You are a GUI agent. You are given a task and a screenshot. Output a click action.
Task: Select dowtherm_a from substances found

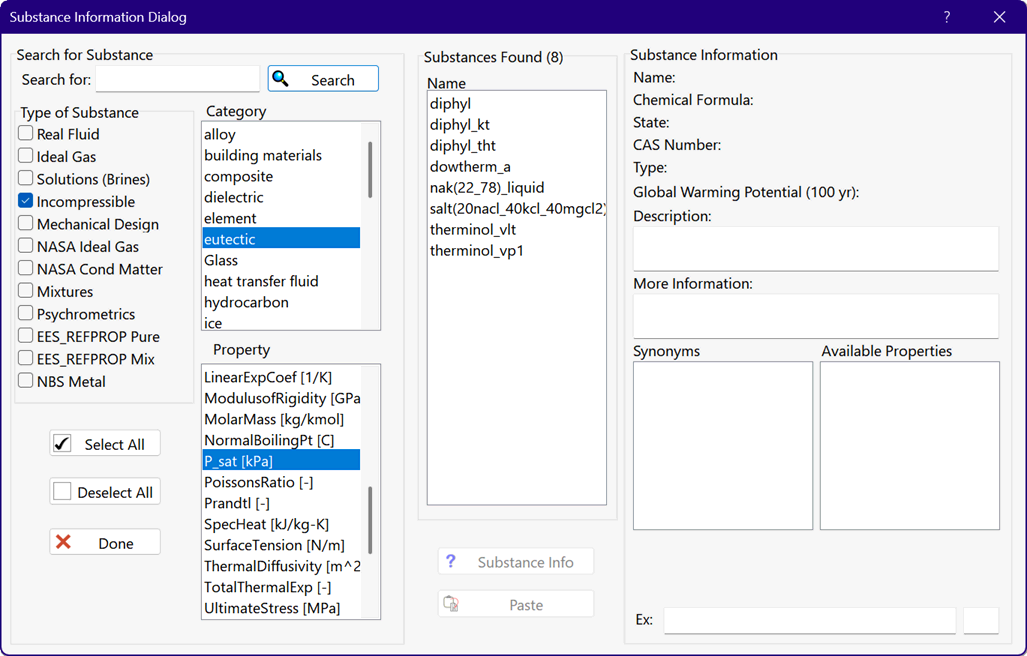[x=470, y=166]
